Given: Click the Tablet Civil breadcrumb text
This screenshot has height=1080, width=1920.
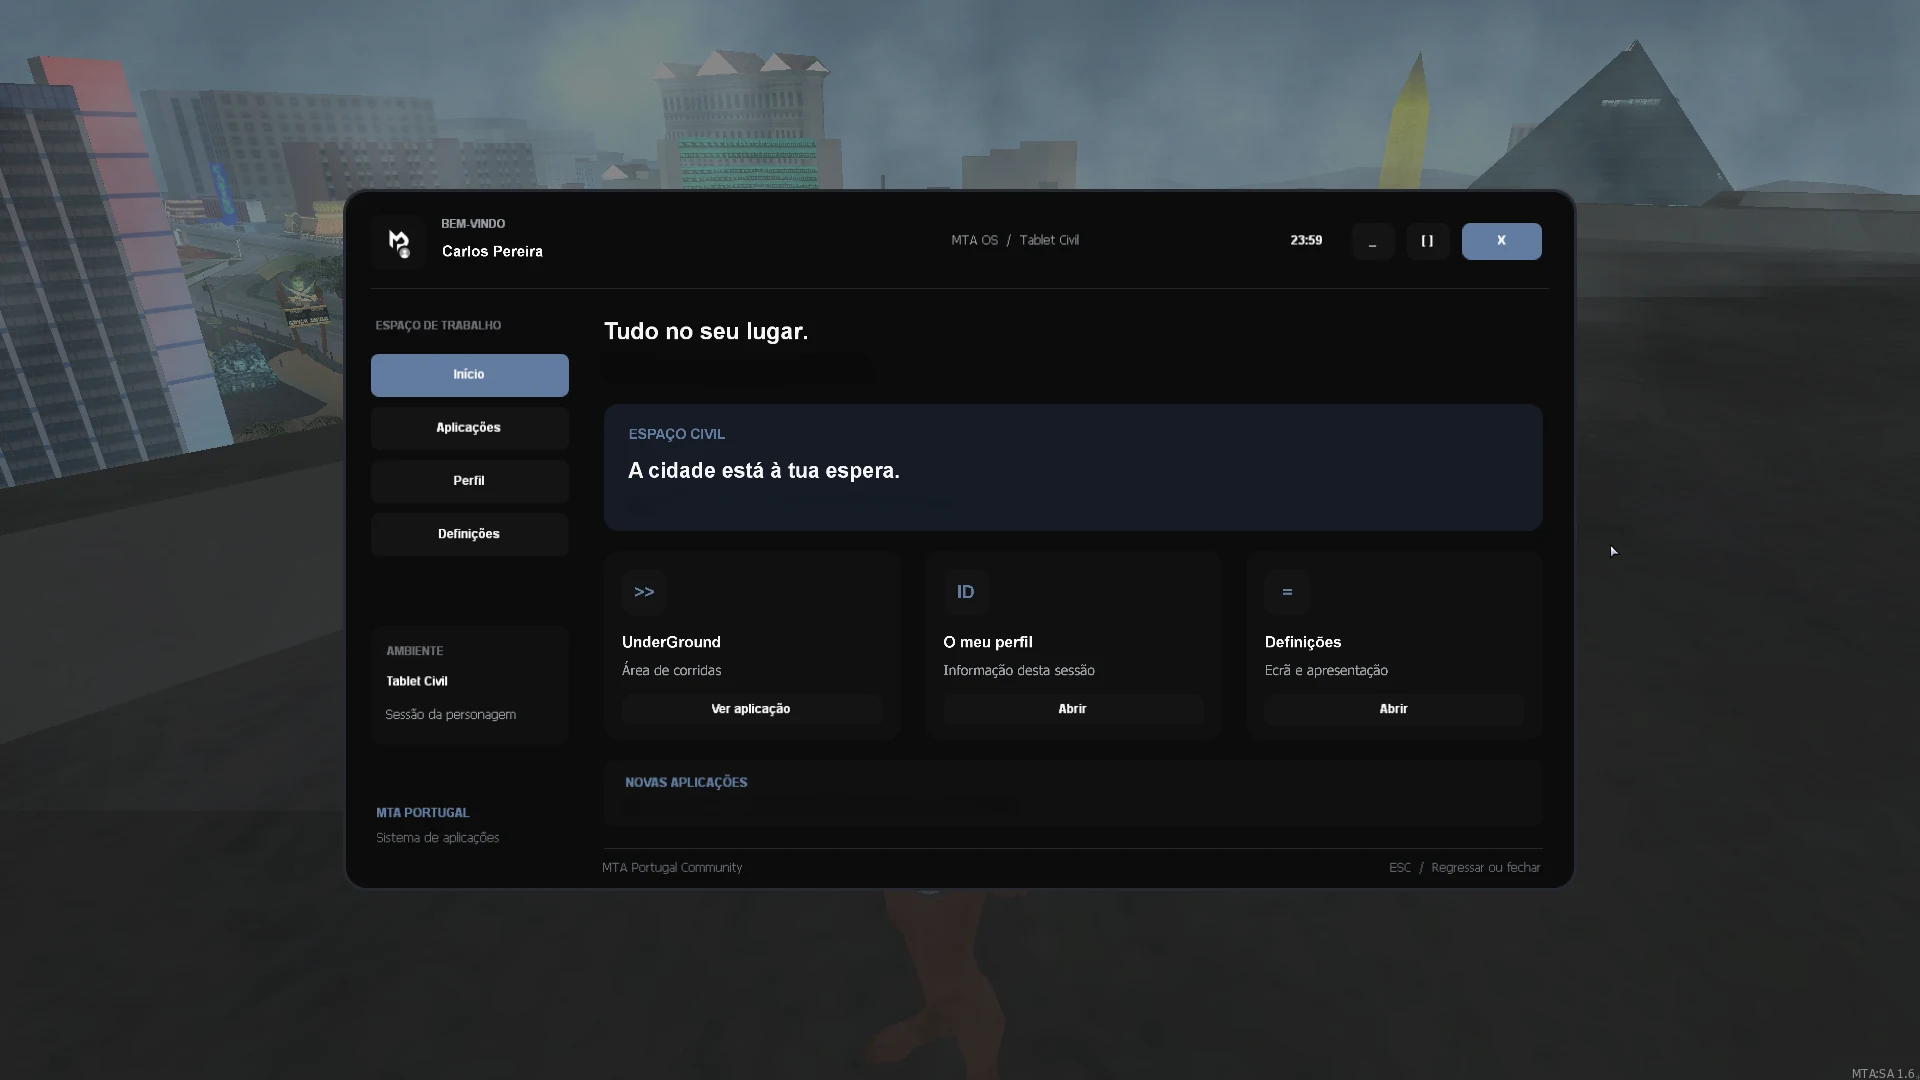Looking at the screenshot, I should click(1049, 240).
